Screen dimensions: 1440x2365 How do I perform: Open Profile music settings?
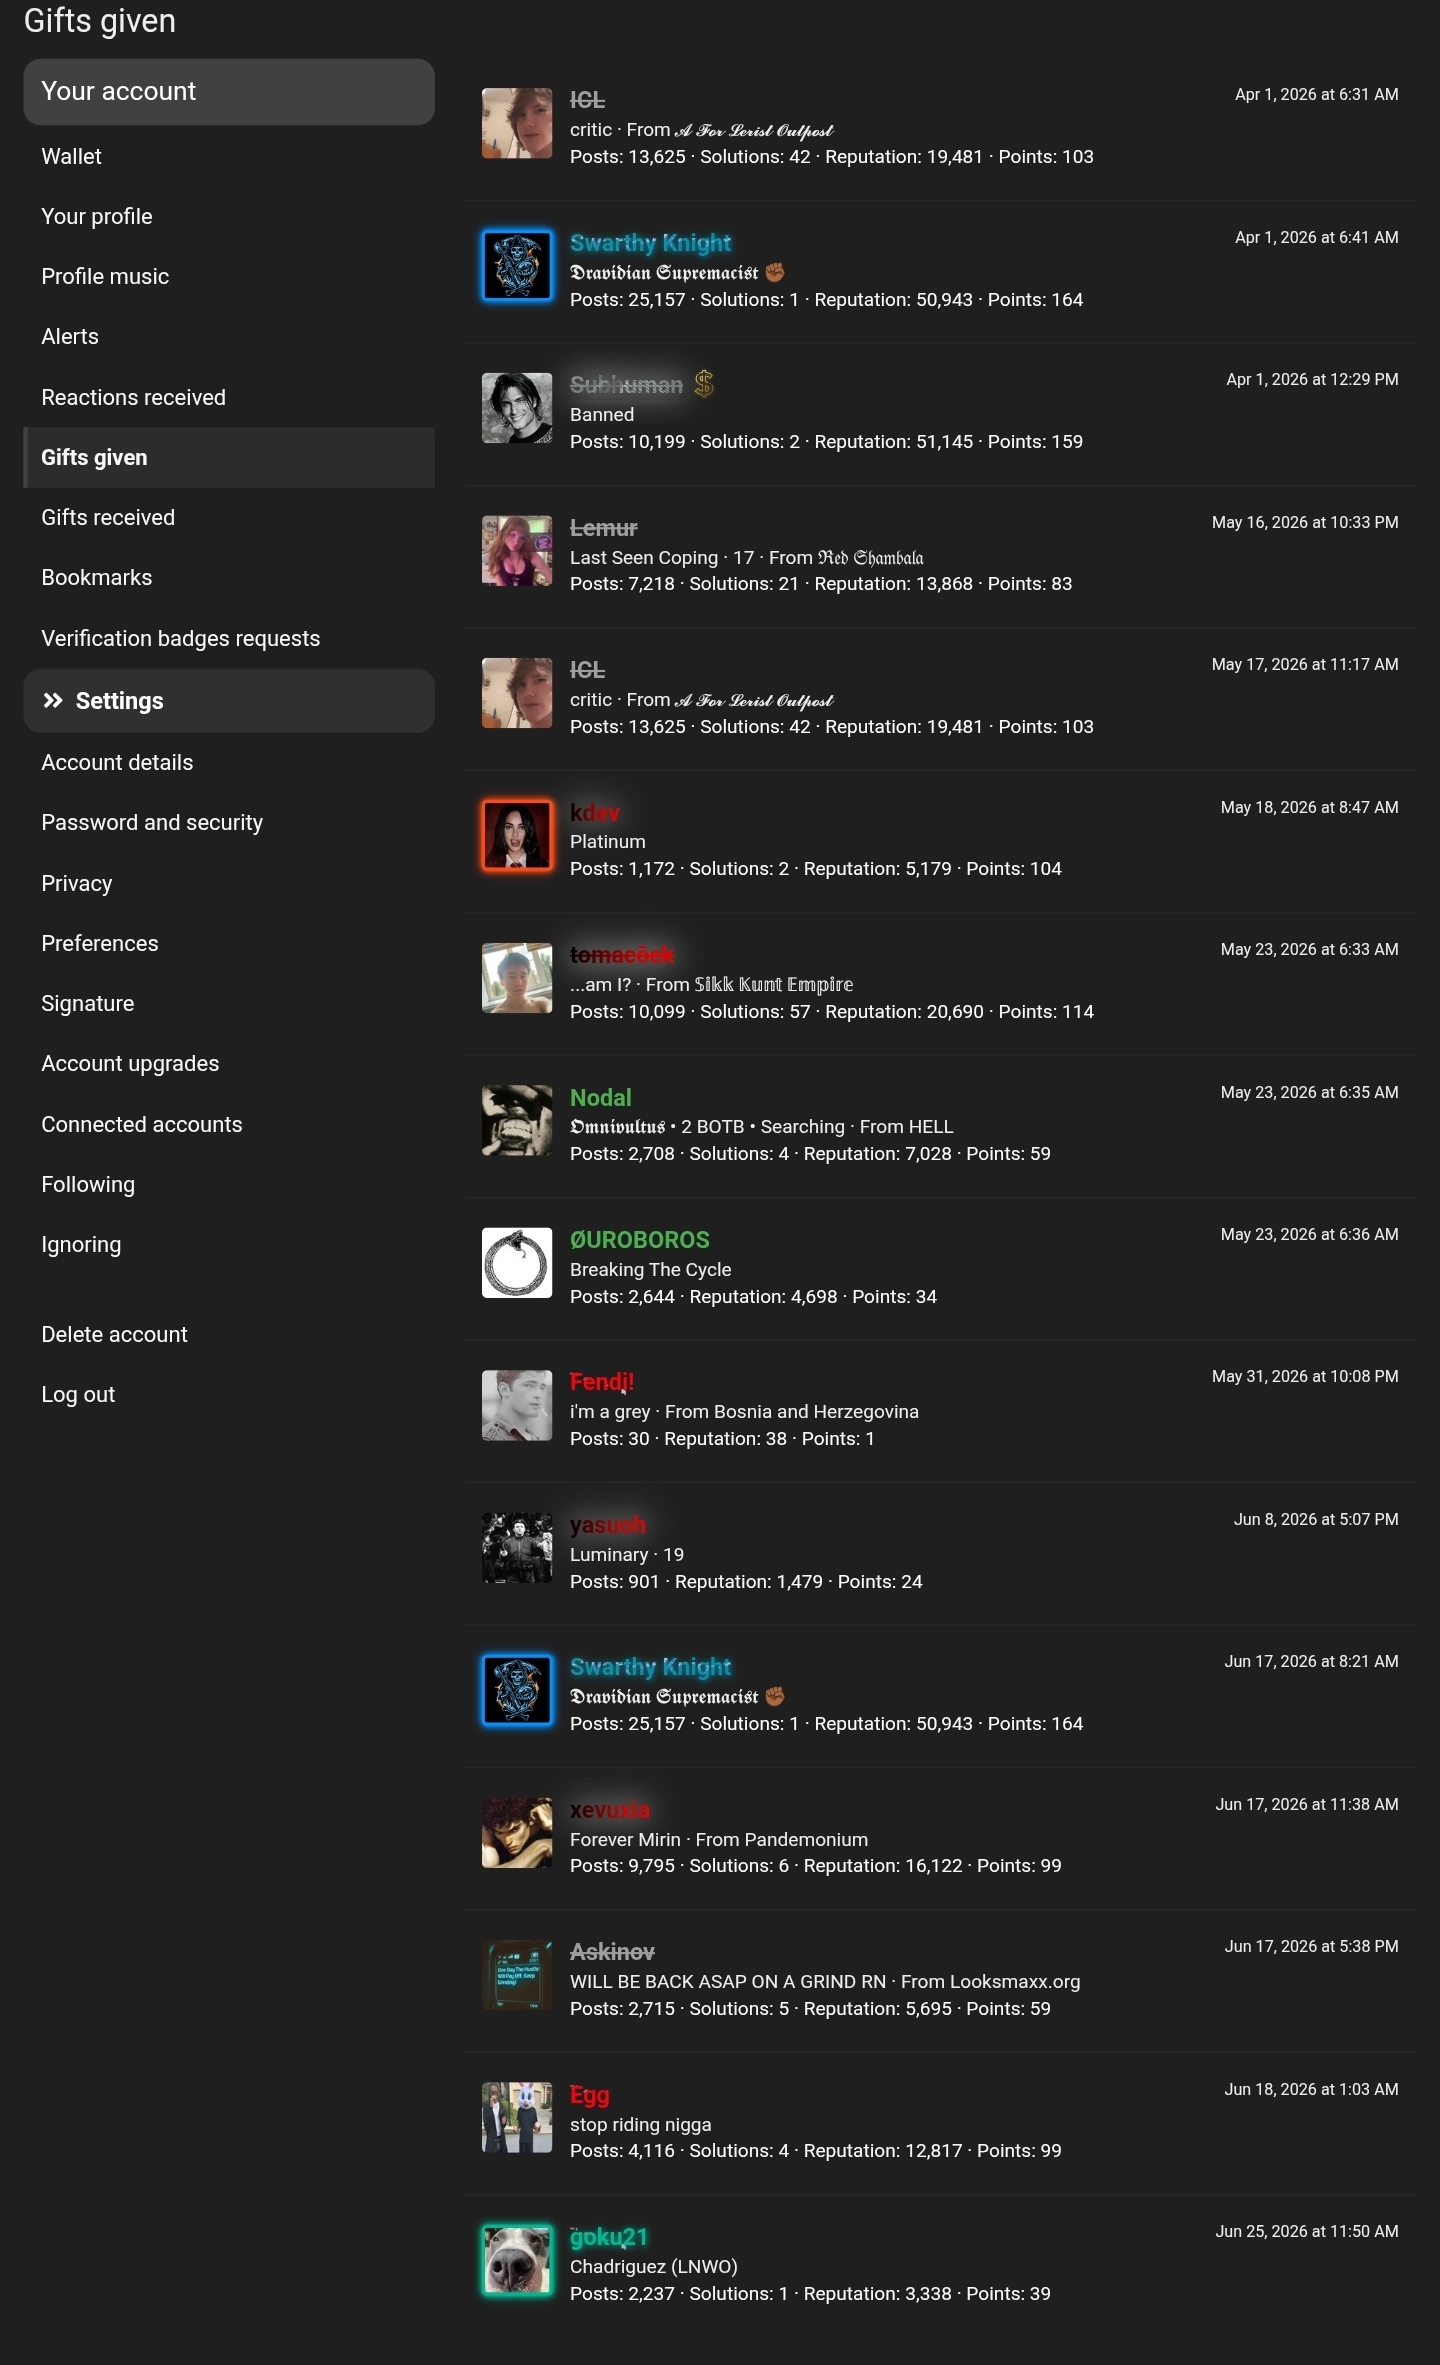[x=229, y=277]
